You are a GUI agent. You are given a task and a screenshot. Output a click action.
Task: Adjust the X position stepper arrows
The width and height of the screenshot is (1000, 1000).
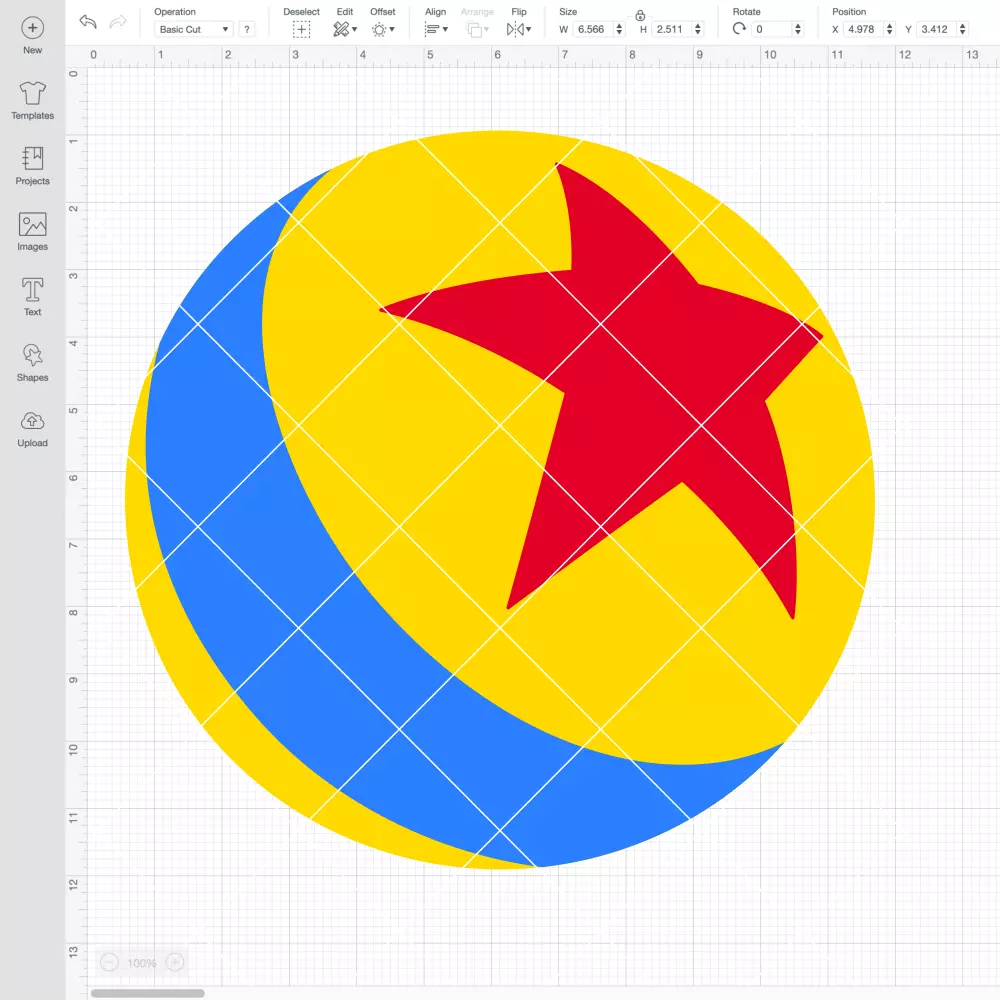coord(890,29)
